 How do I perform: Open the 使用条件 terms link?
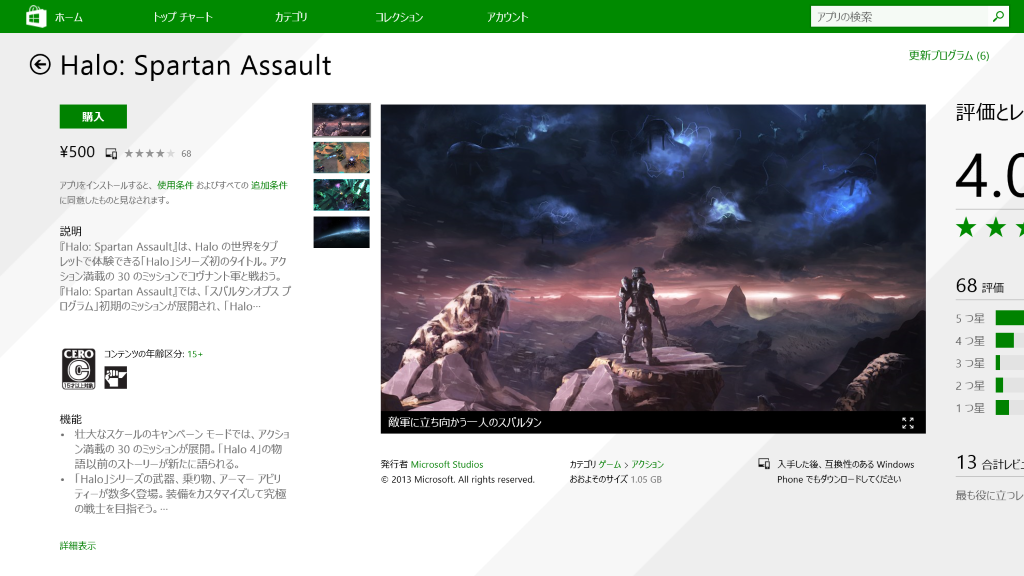[x=175, y=185]
